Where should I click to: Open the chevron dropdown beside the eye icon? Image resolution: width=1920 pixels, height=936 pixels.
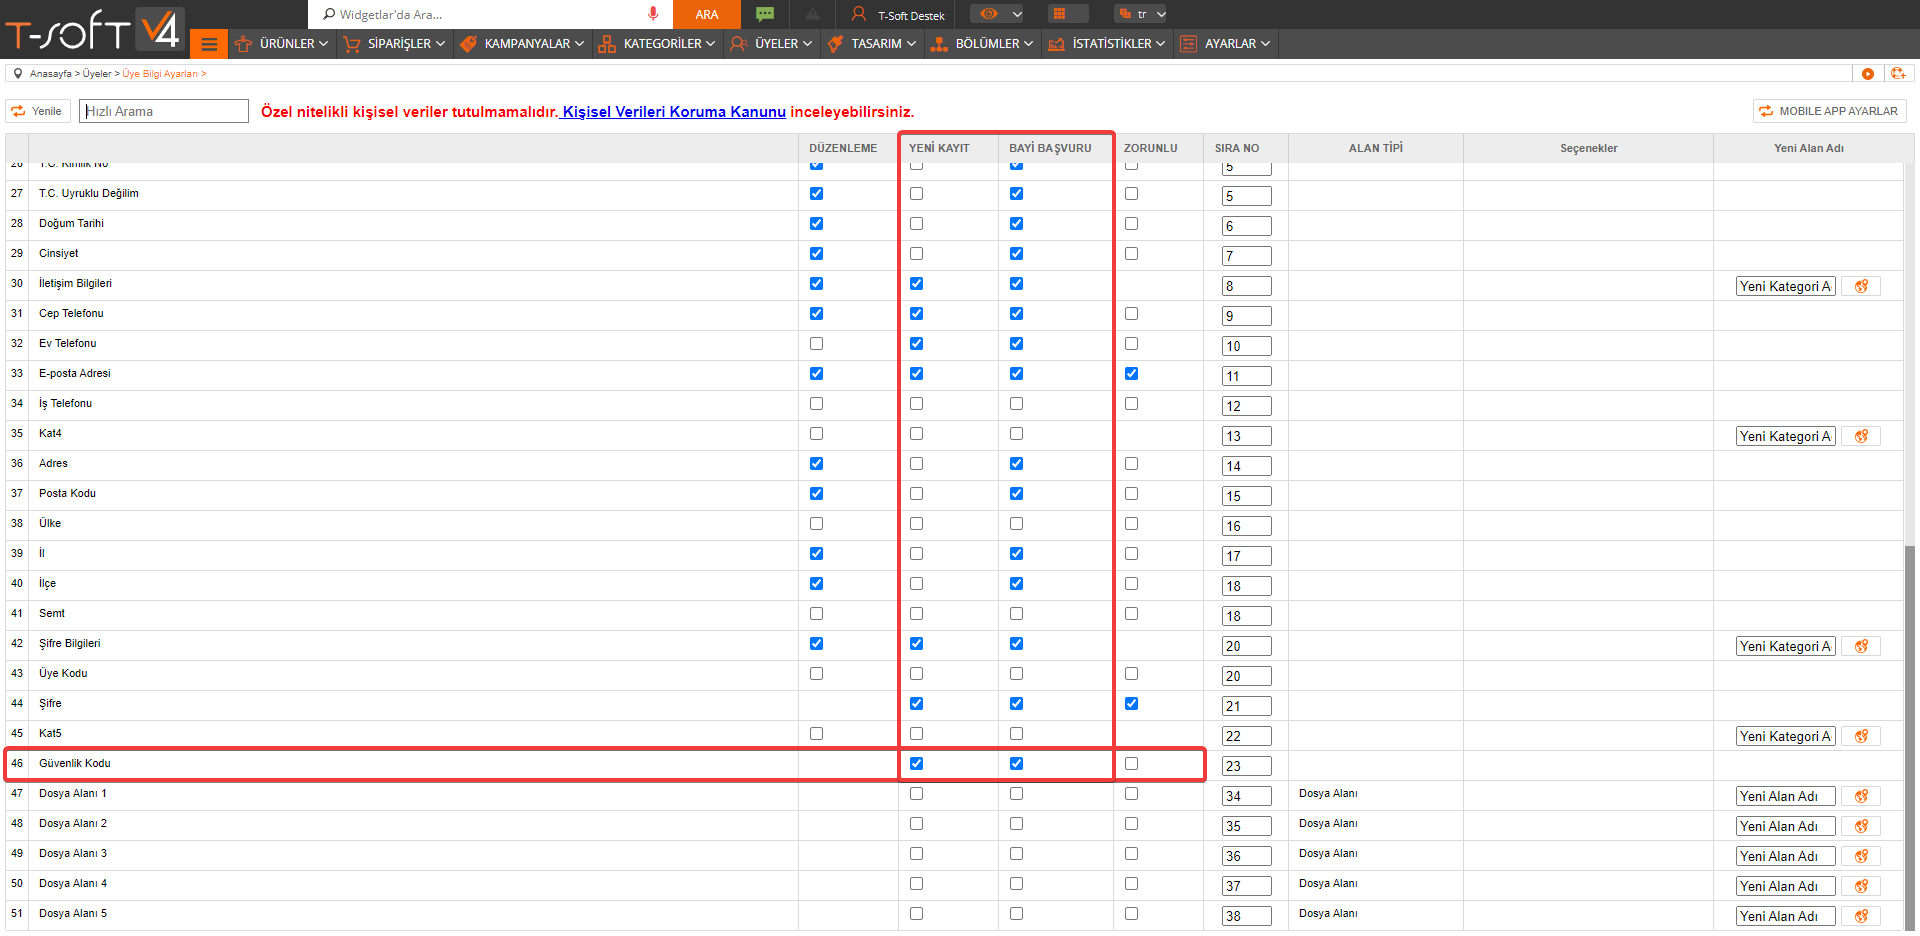point(1017,14)
